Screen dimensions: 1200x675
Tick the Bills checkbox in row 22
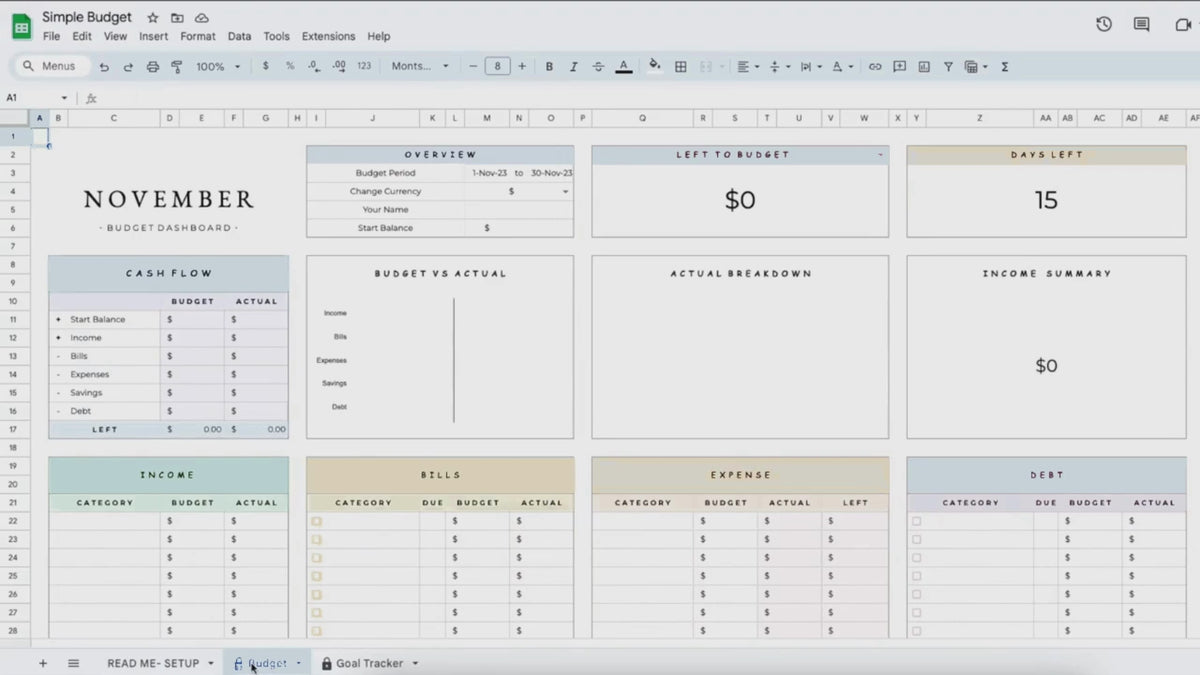(x=316, y=521)
